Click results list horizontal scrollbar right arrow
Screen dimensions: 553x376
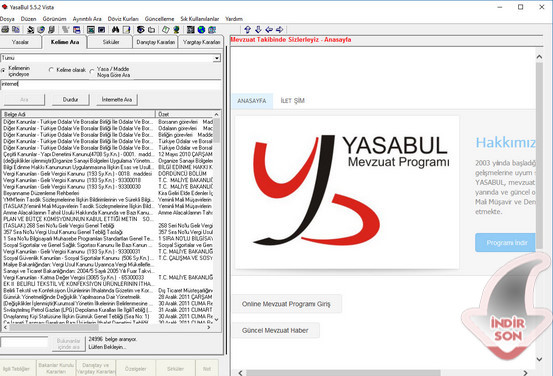(209, 328)
